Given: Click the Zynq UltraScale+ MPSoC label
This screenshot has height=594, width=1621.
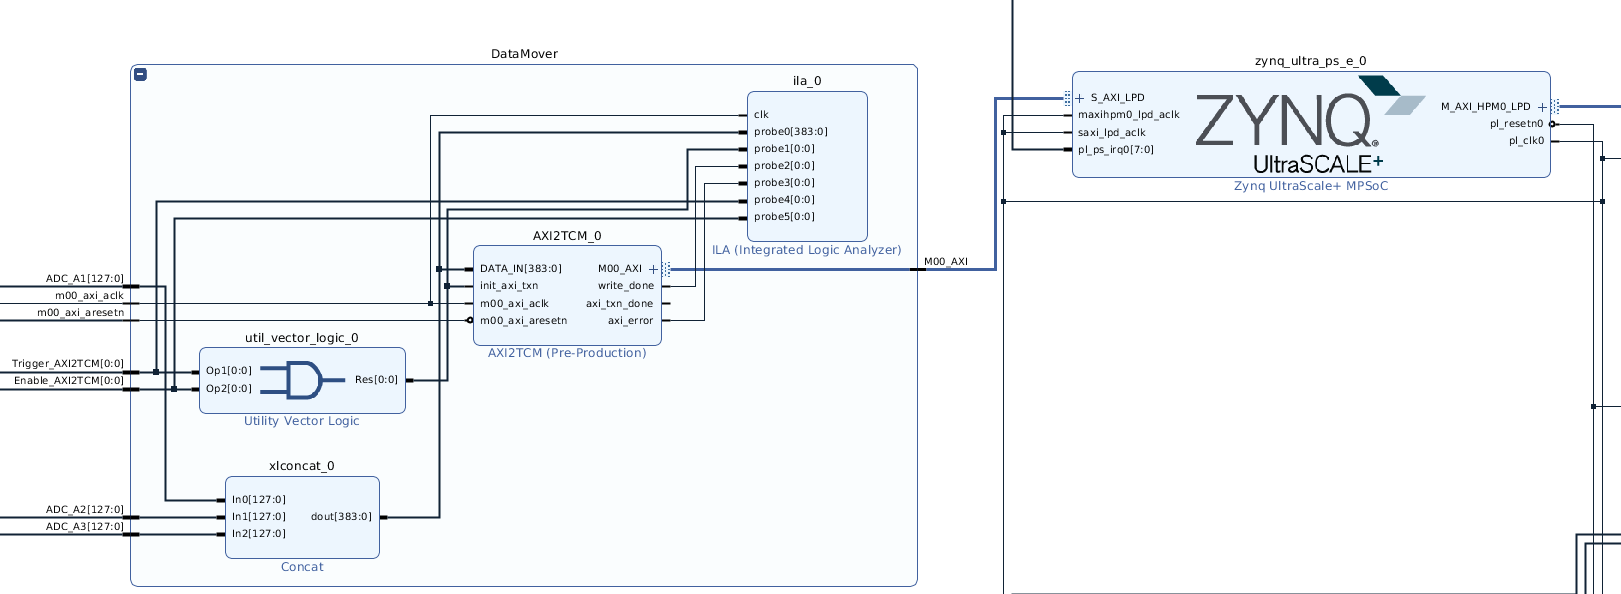Looking at the screenshot, I should (x=1310, y=186).
